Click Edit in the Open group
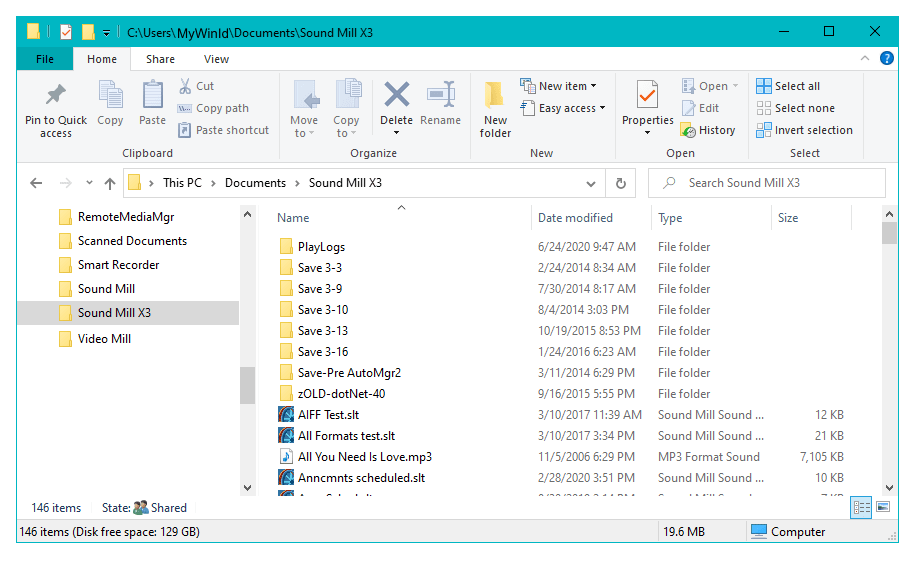Screen dimensions: 914x565 [701, 108]
